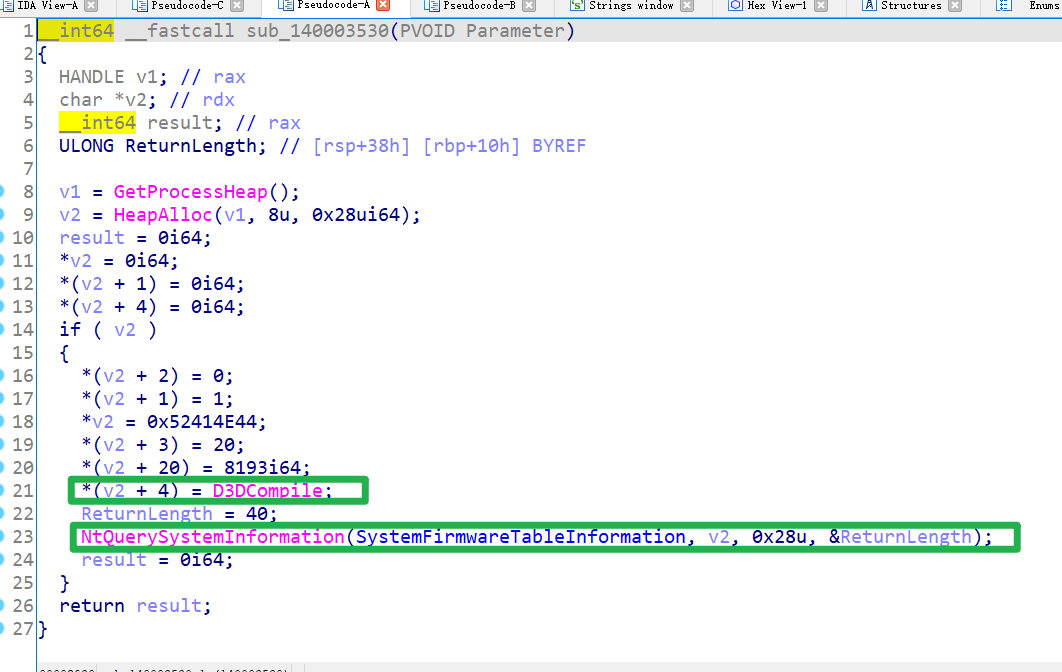Viewport: 1062px width, 672px height.
Task: Click the GetProcessHeap function call
Action: pos(191,192)
